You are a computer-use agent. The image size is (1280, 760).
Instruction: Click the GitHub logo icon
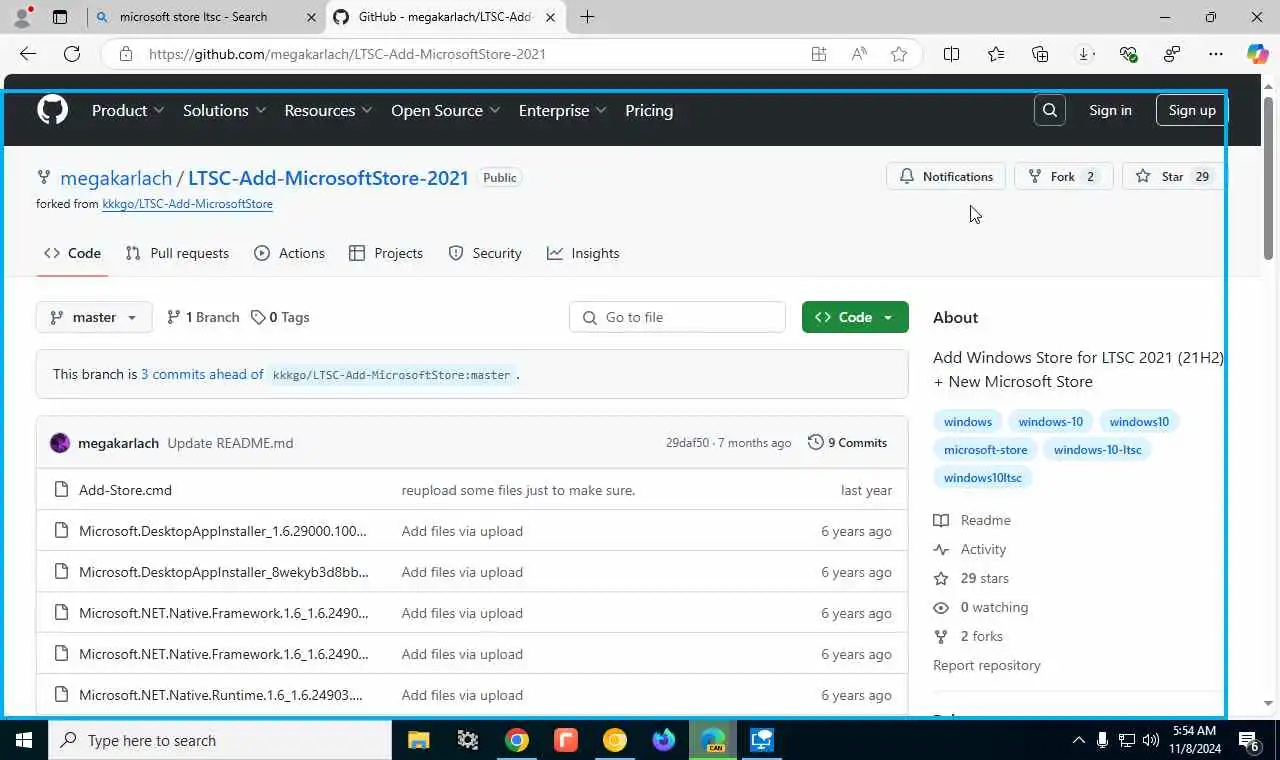tap(52, 109)
